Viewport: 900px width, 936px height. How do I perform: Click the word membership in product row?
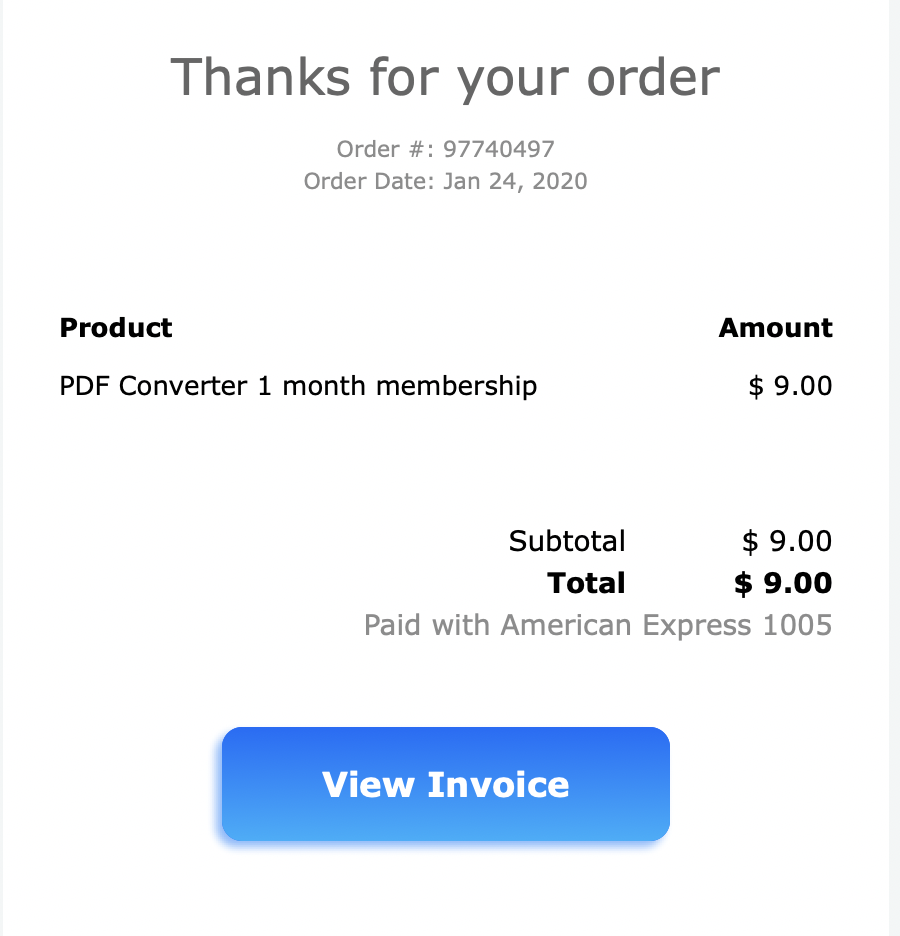(457, 387)
